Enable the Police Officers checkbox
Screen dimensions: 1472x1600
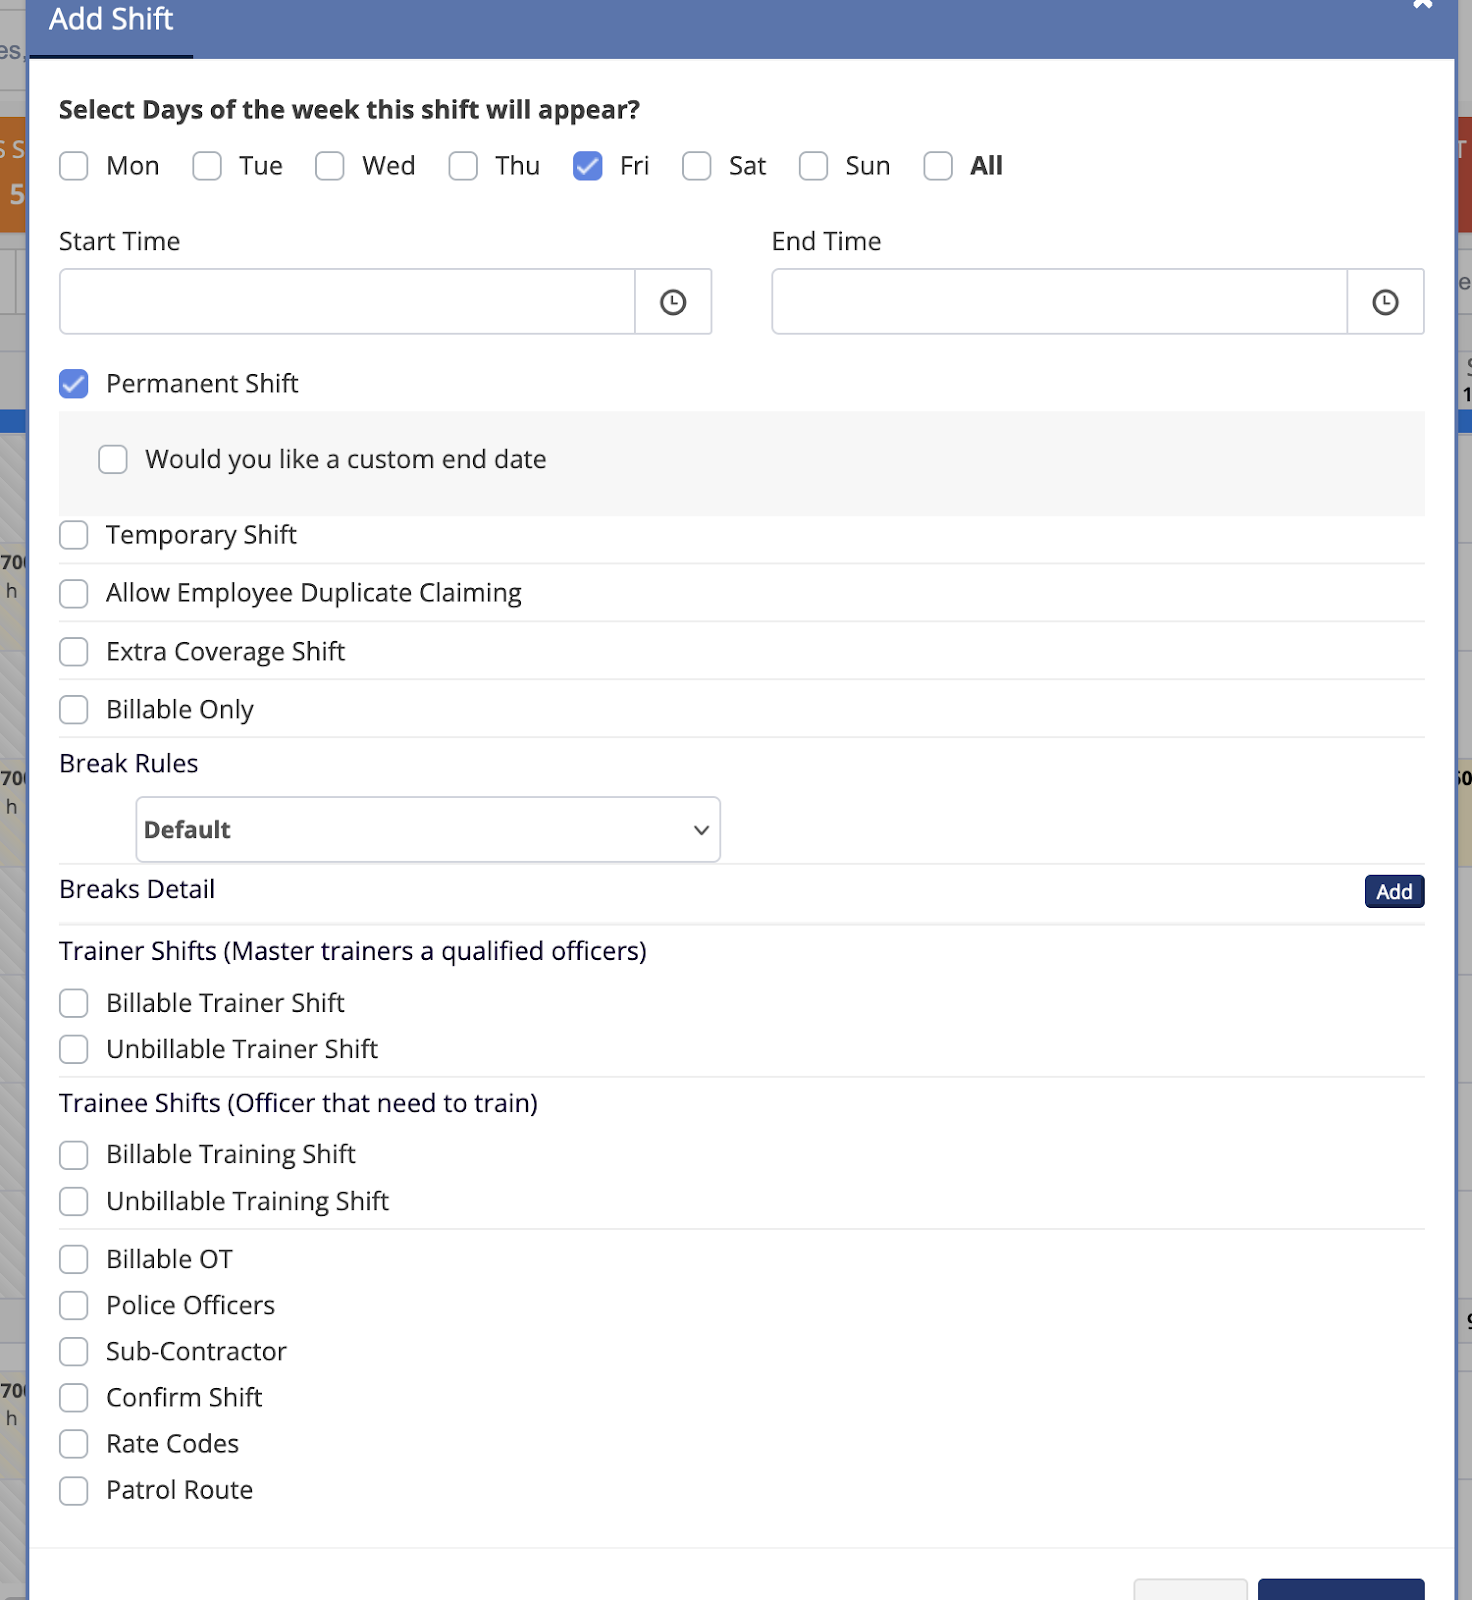[x=74, y=1306]
